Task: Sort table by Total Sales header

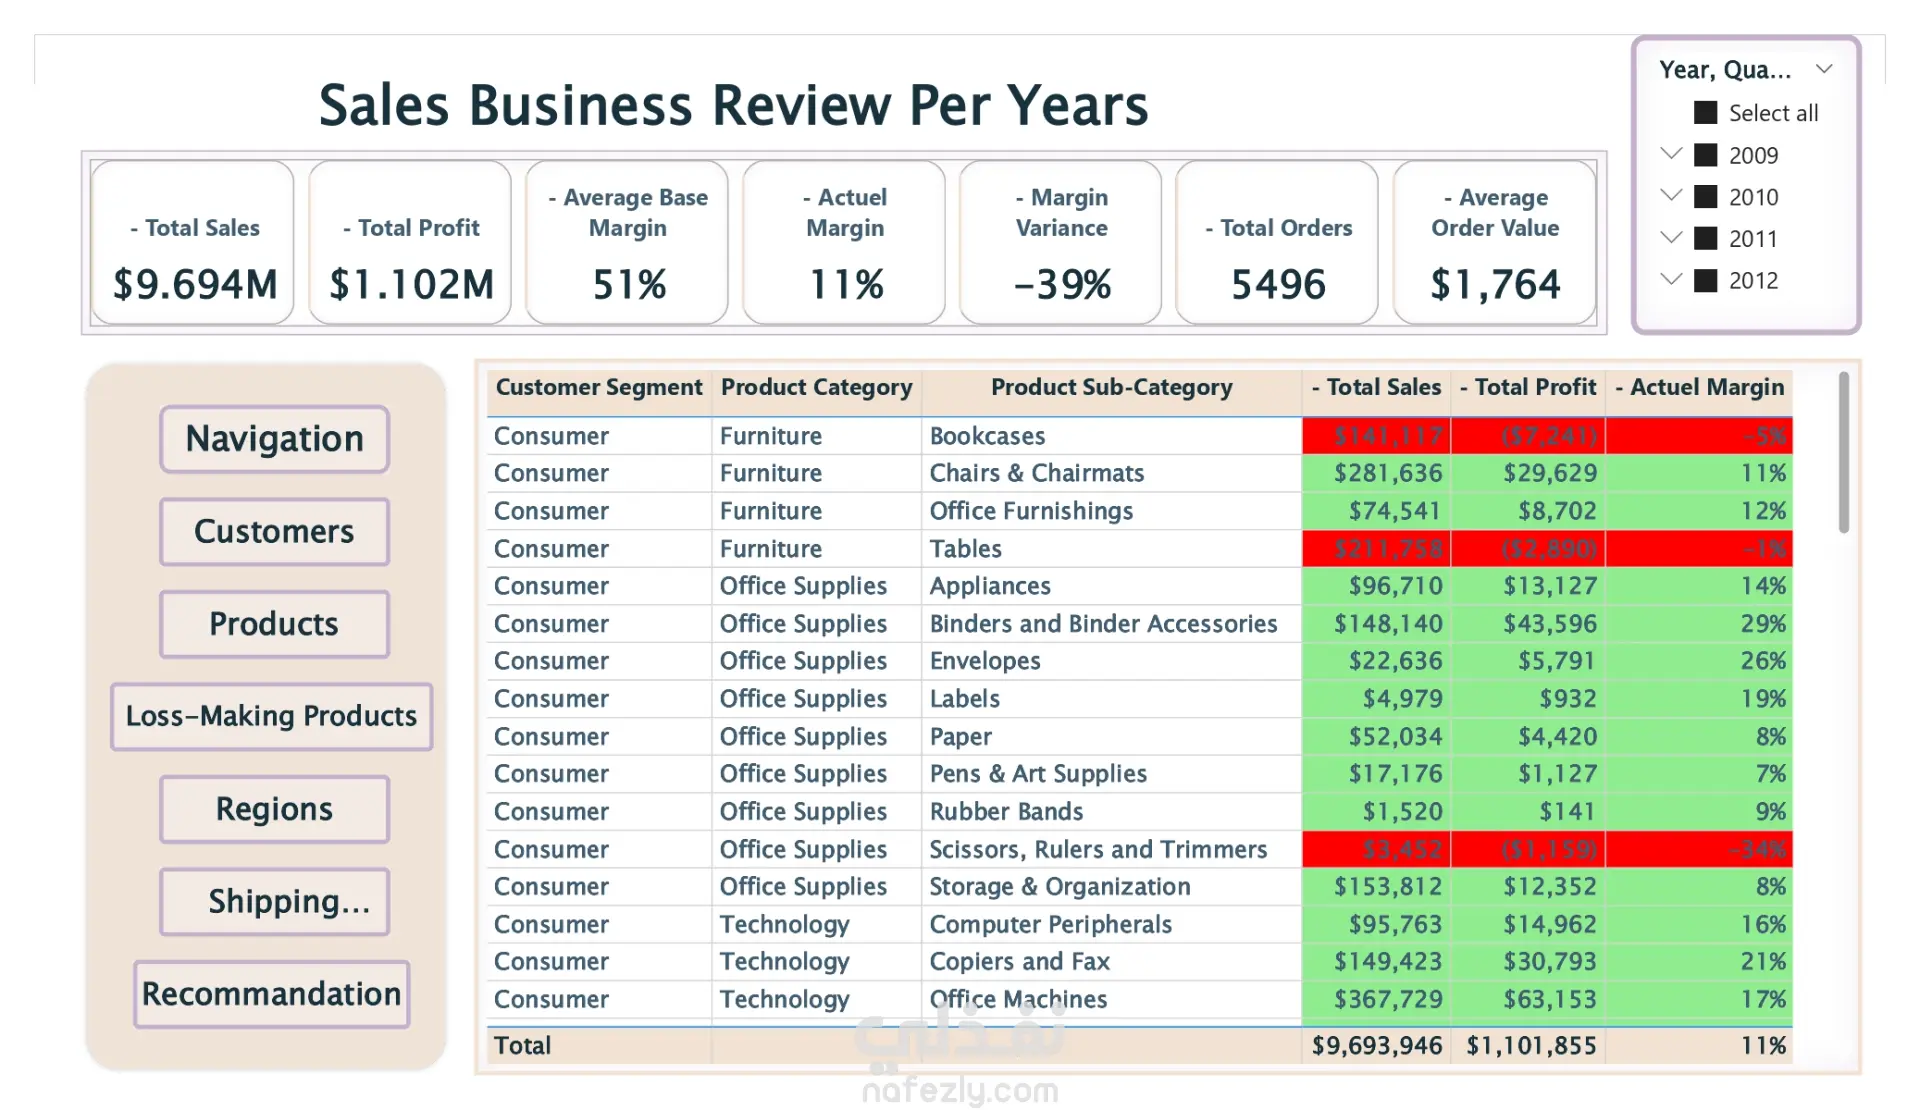Action: coord(1376,387)
